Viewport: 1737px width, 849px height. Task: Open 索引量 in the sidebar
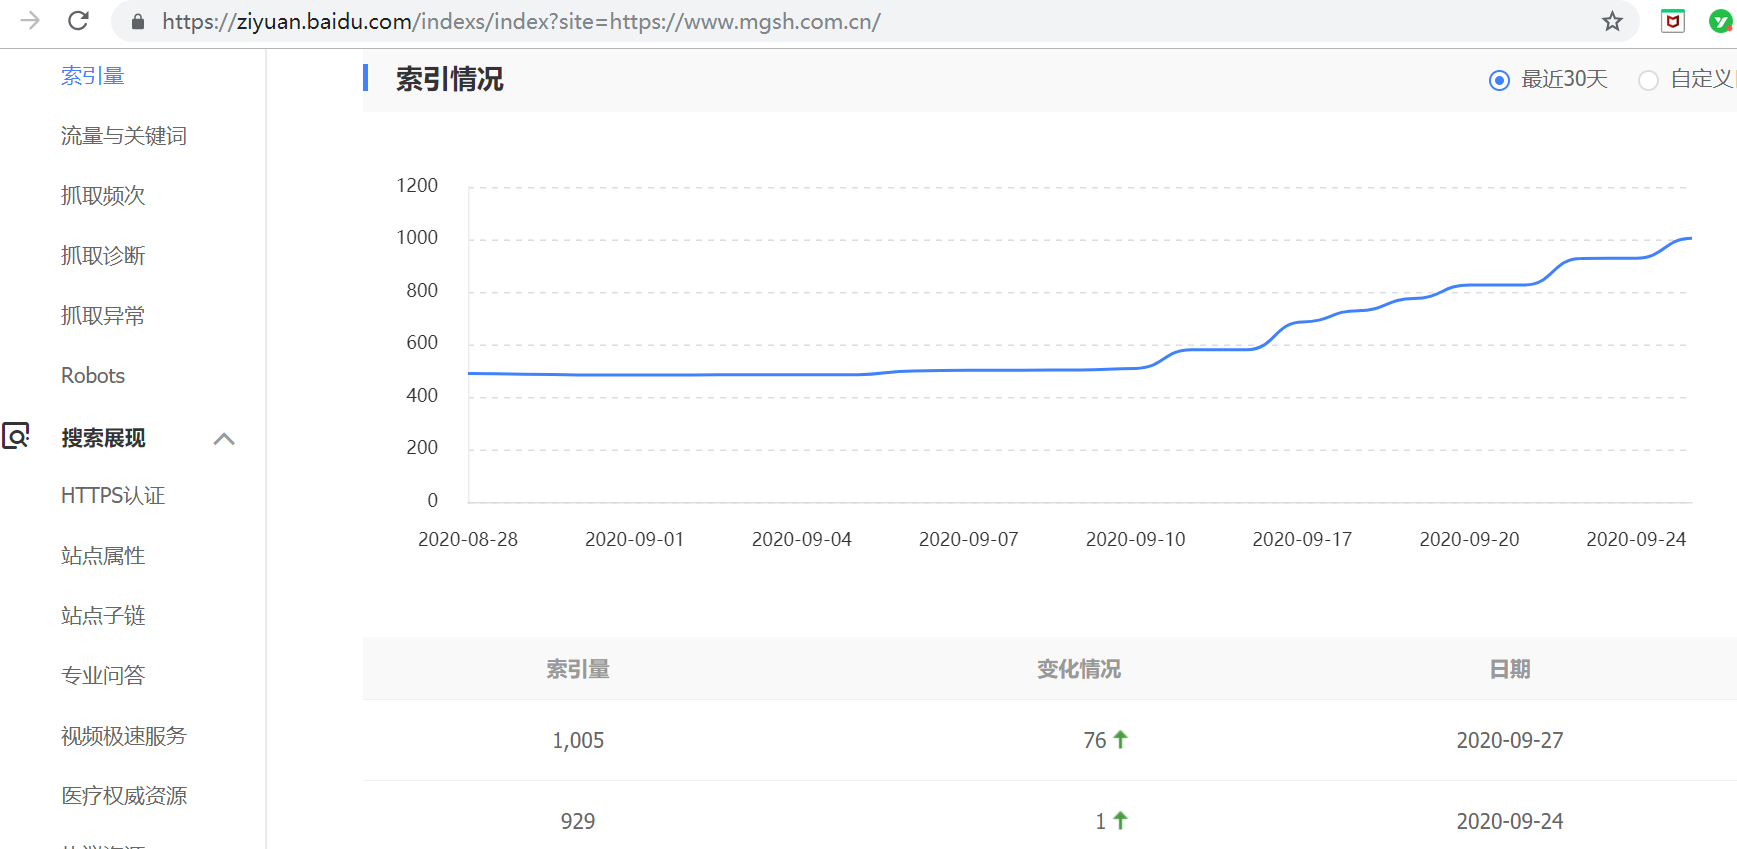(92, 76)
